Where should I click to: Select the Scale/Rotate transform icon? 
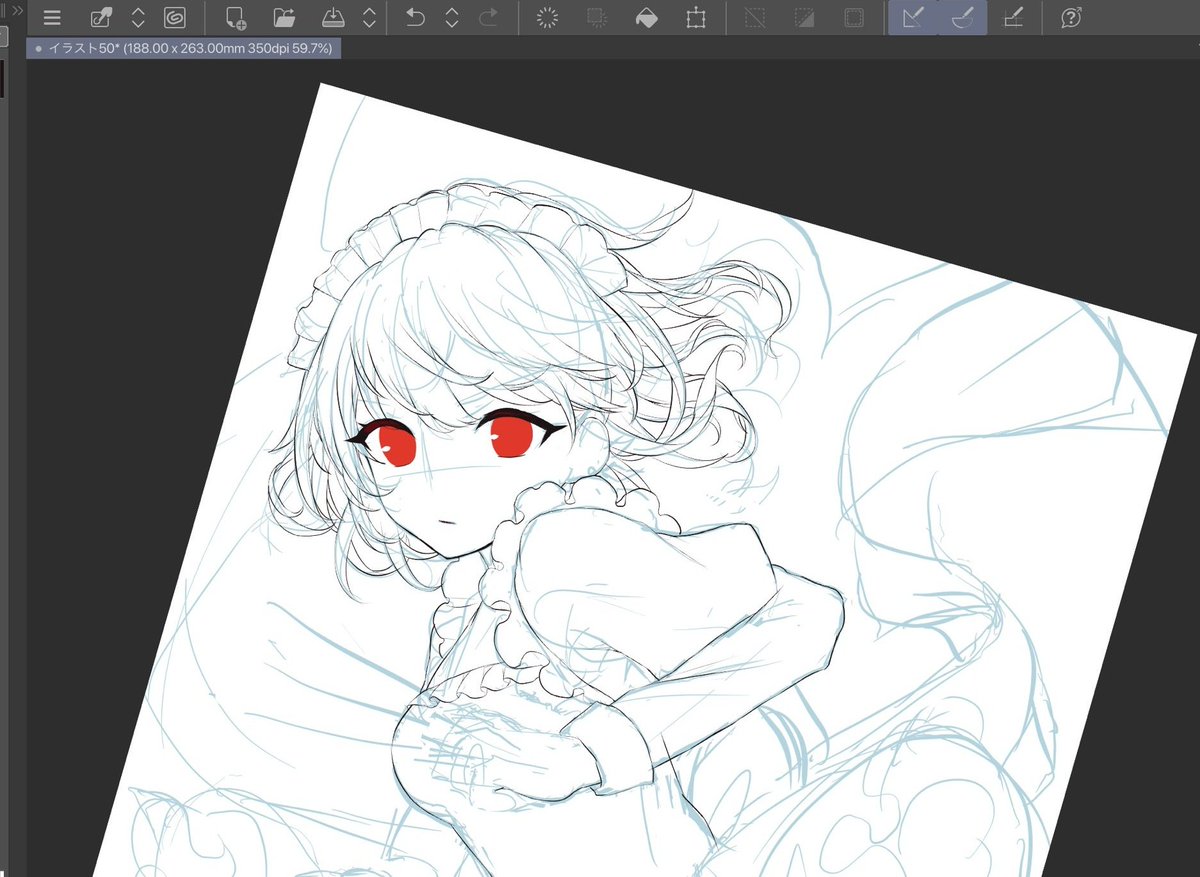coord(696,18)
